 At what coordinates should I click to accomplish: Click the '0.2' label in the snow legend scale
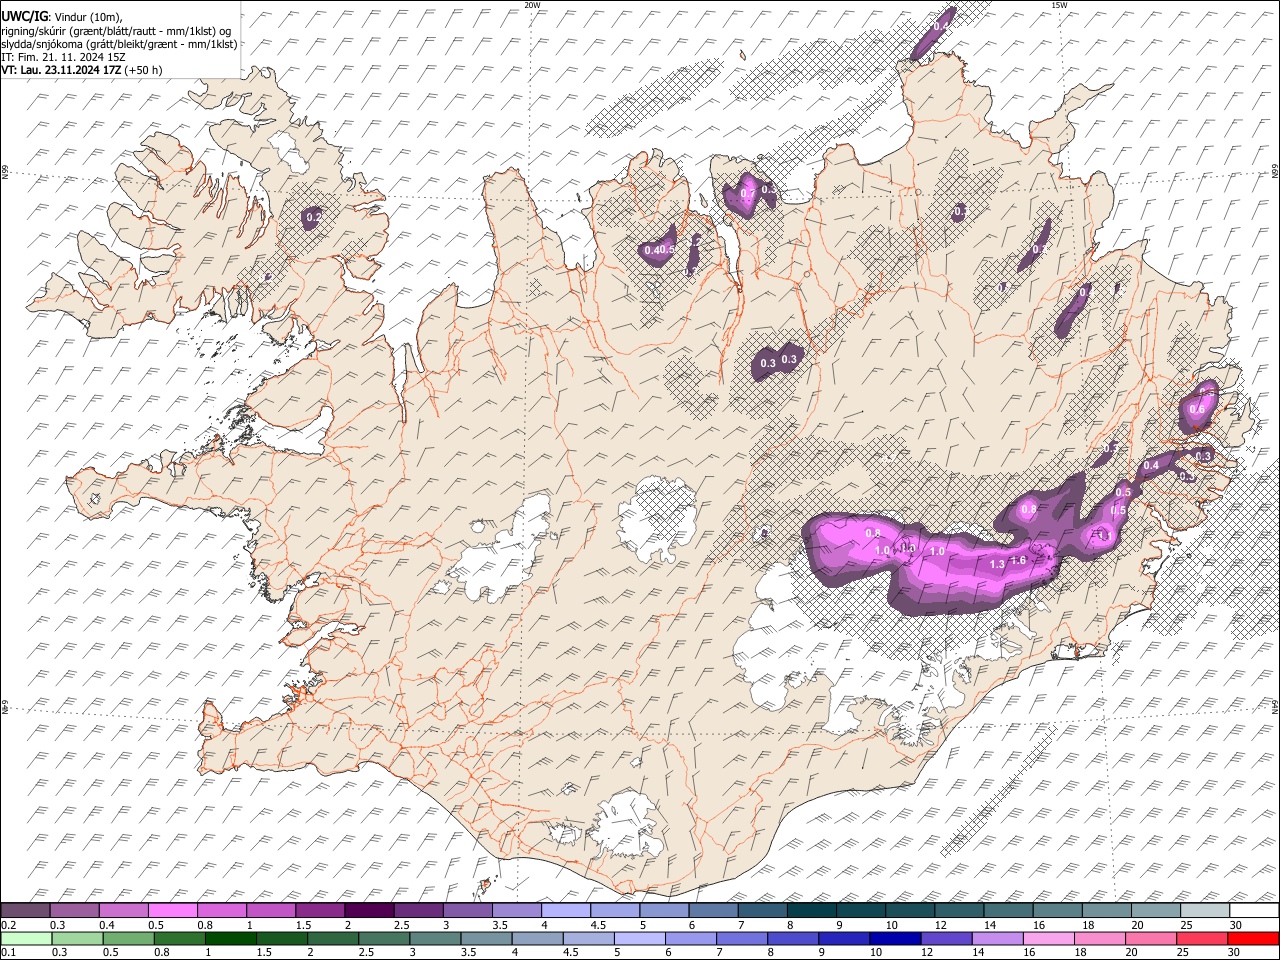pyautogui.click(x=7, y=924)
